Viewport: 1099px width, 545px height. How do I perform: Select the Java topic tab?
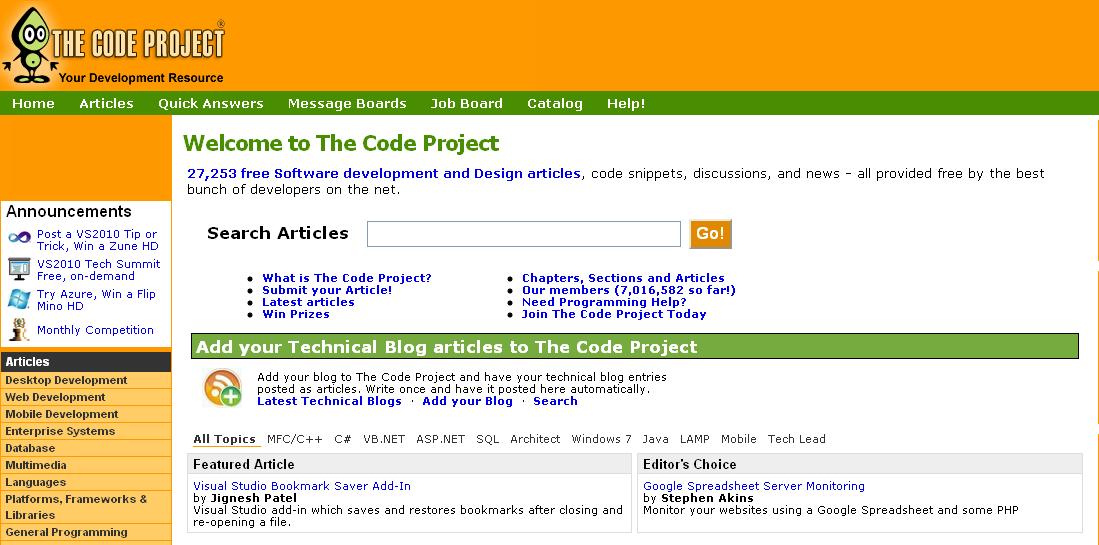click(655, 439)
